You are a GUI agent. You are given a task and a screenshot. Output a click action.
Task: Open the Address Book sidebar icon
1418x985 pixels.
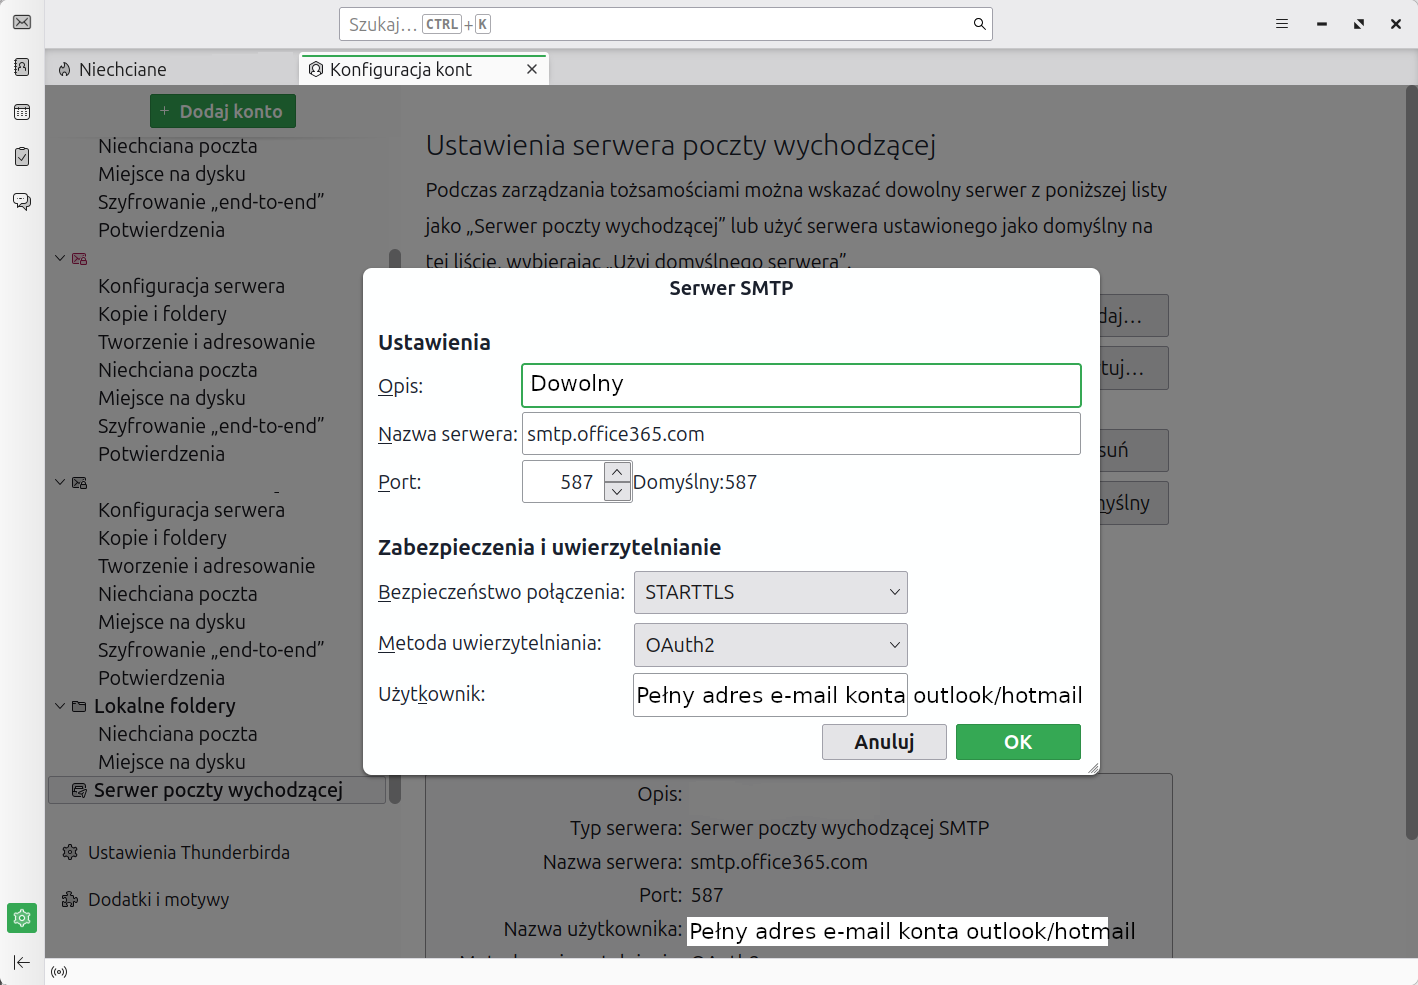pyautogui.click(x=22, y=67)
